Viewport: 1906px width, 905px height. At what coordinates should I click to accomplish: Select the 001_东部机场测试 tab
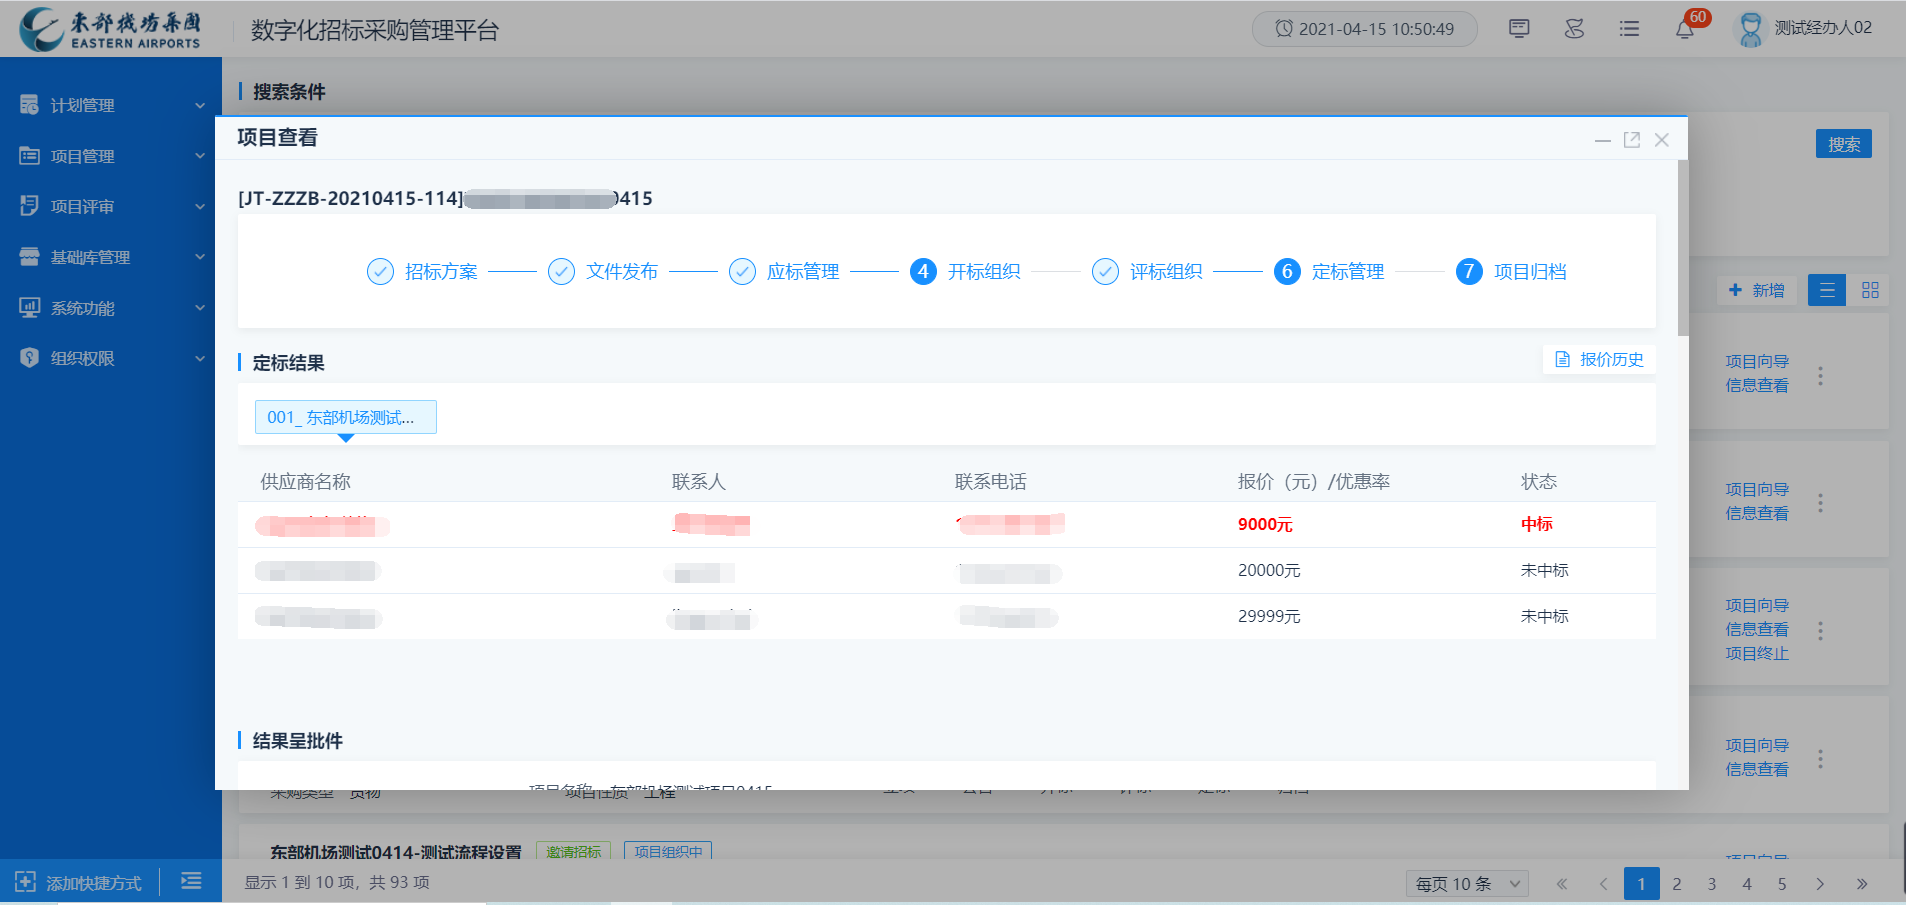pyautogui.click(x=346, y=417)
